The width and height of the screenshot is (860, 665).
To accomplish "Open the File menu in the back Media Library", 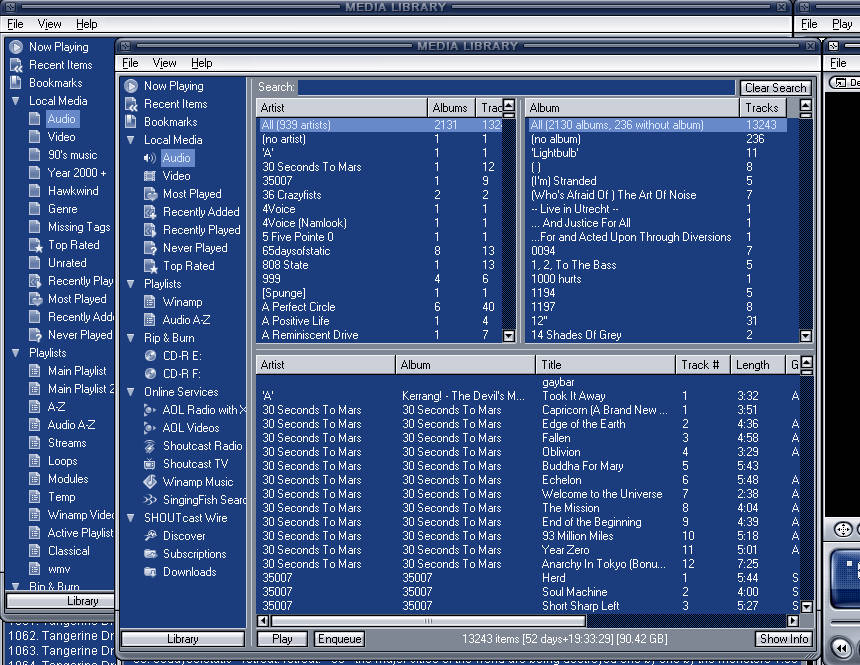I will pyautogui.click(x=15, y=24).
